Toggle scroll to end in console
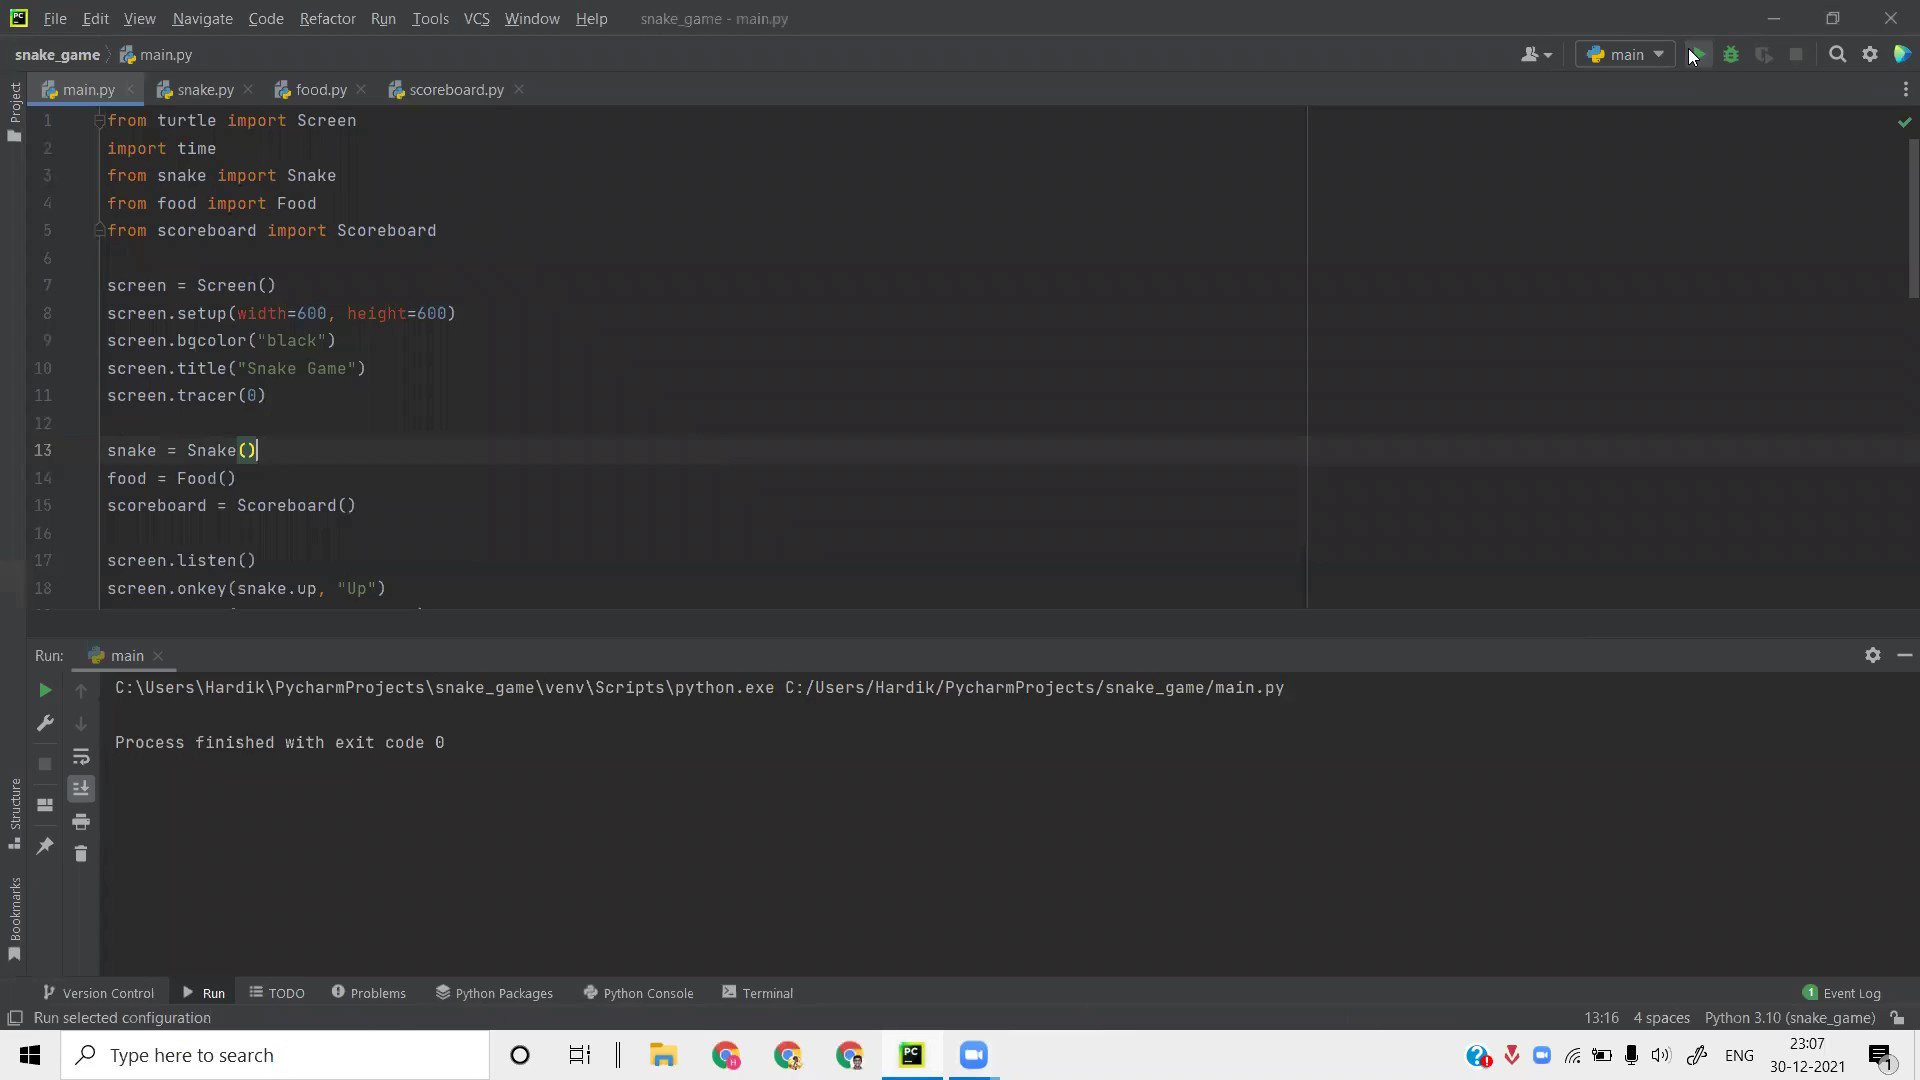Viewport: 1920px width, 1080px height. click(x=81, y=788)
